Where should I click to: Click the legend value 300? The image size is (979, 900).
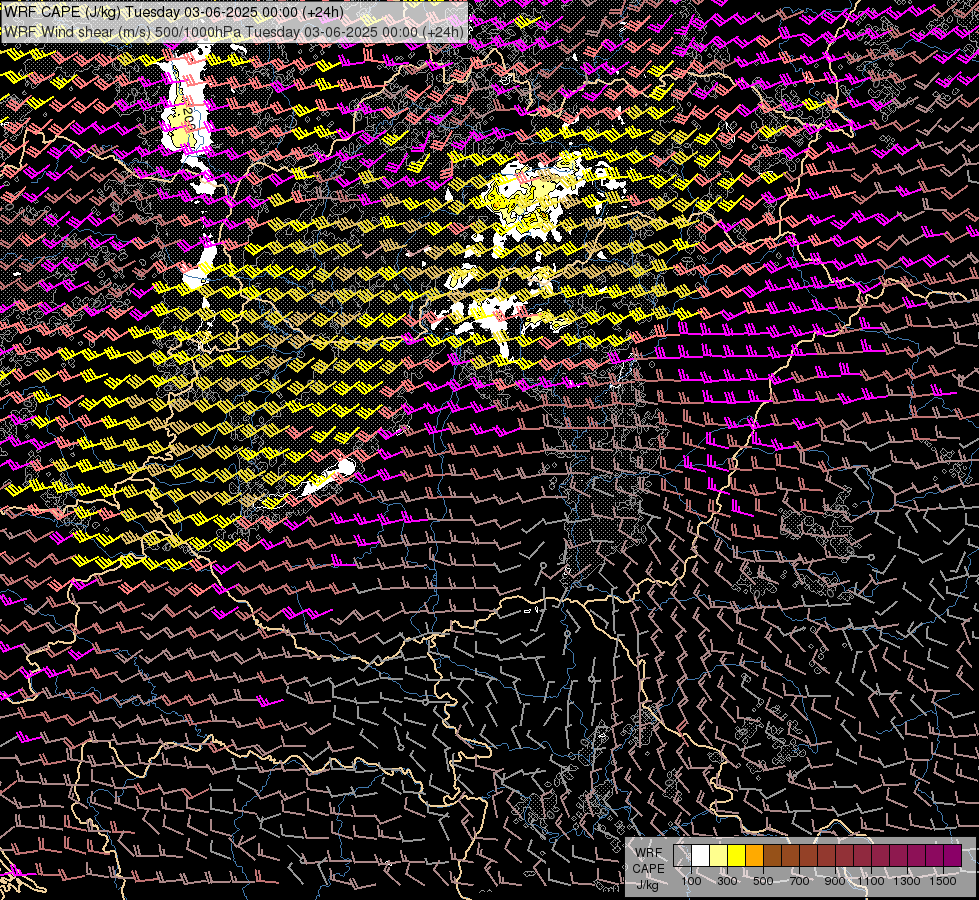click(x=727, y=881)
